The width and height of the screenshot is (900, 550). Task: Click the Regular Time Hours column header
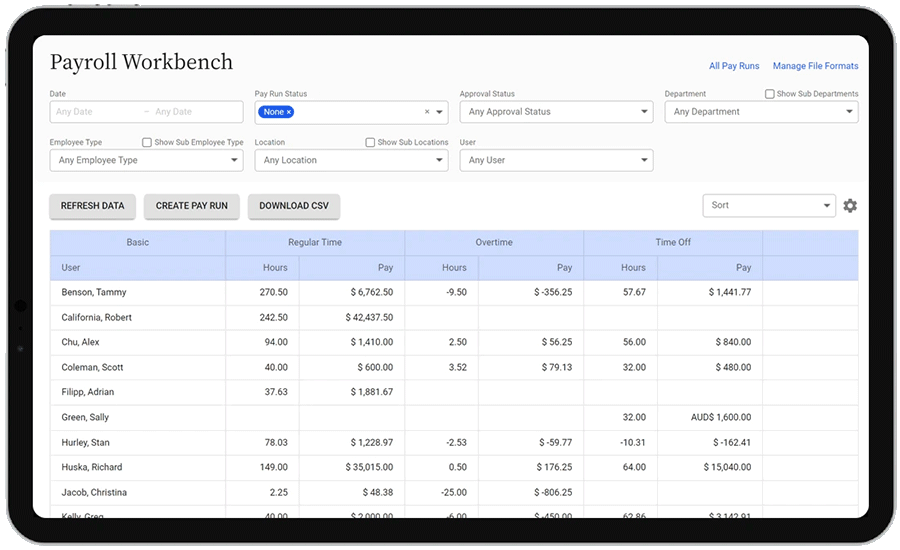[x=262, y=268]
